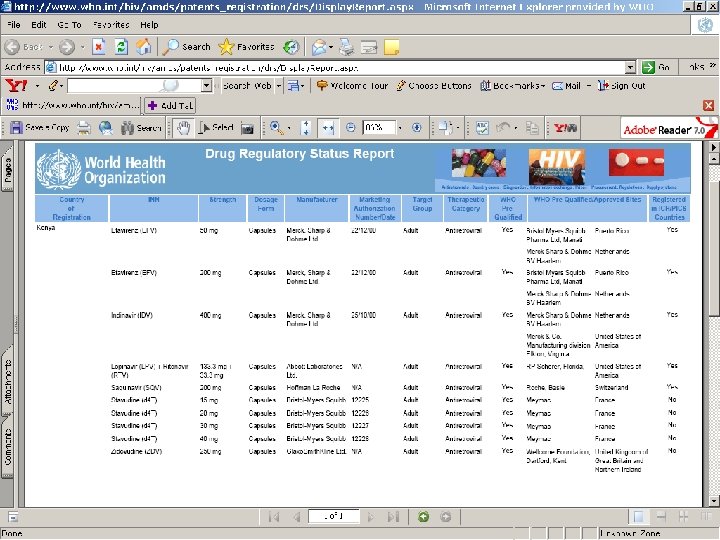720x540 pixels.
Task: Click the IE Home icon
Action: pos(144,47)
